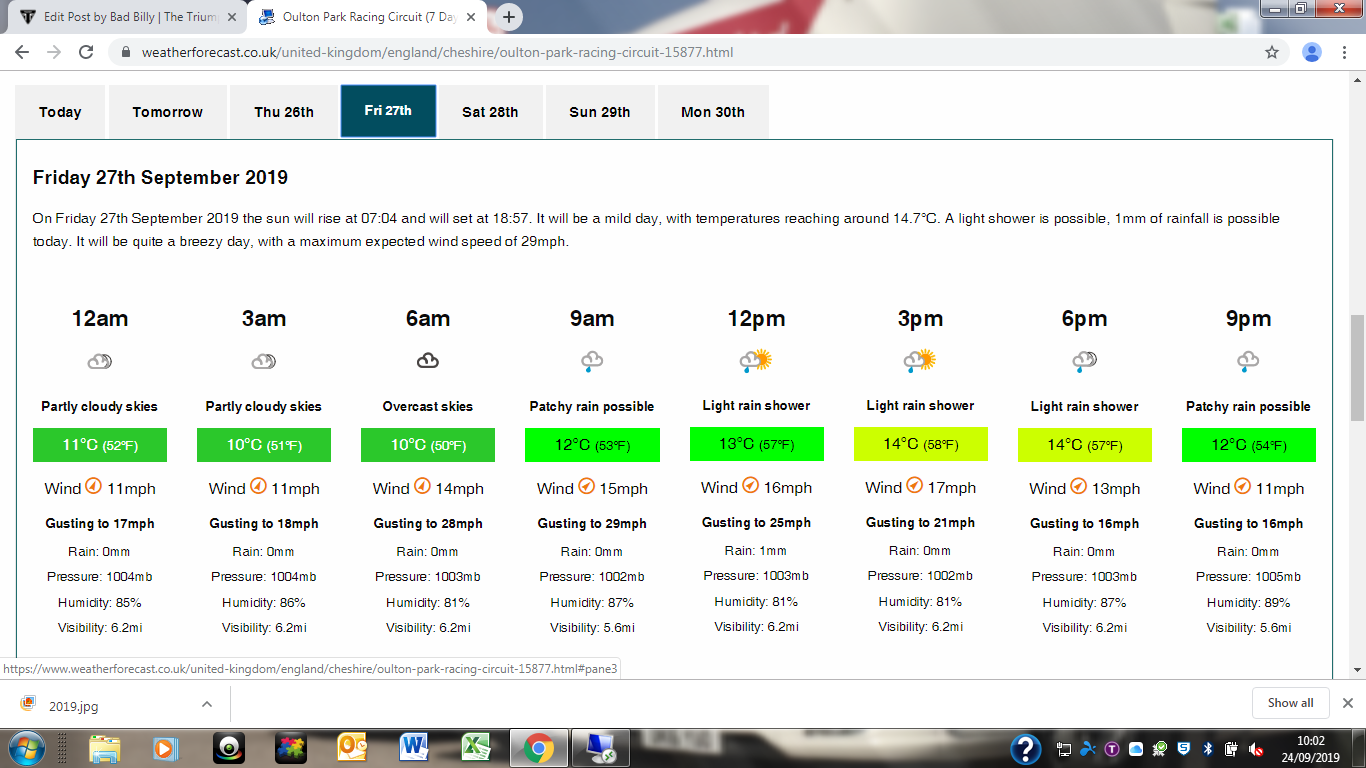Click the wind direction icon under 9am

click(586, 488)
